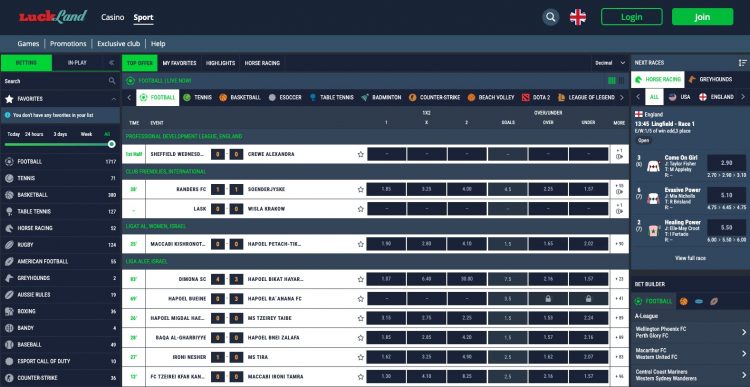Select the Esoccer sport tab
This screenshot has width=750, height=387.
point(285,97)
